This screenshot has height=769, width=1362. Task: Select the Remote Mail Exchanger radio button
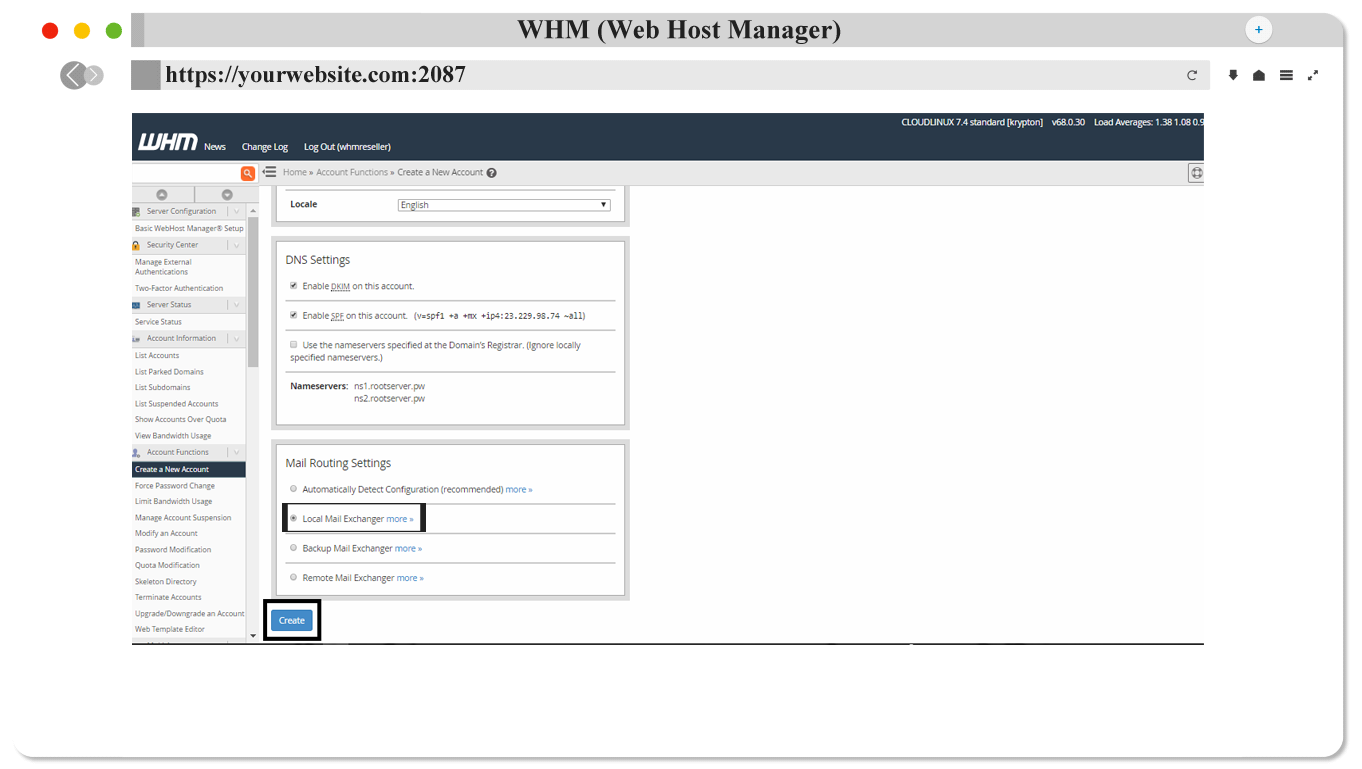(x=294, y=577)
